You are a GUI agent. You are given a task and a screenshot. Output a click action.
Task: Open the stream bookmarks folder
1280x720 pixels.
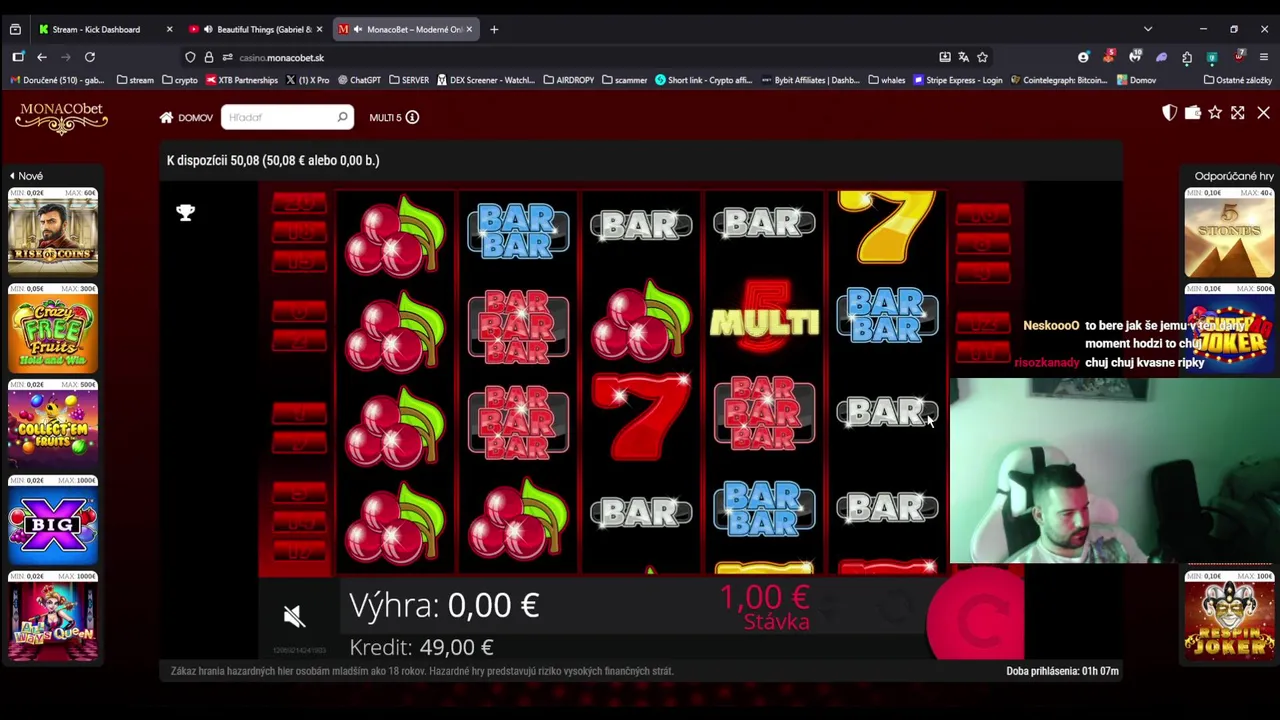click(135, 80)
